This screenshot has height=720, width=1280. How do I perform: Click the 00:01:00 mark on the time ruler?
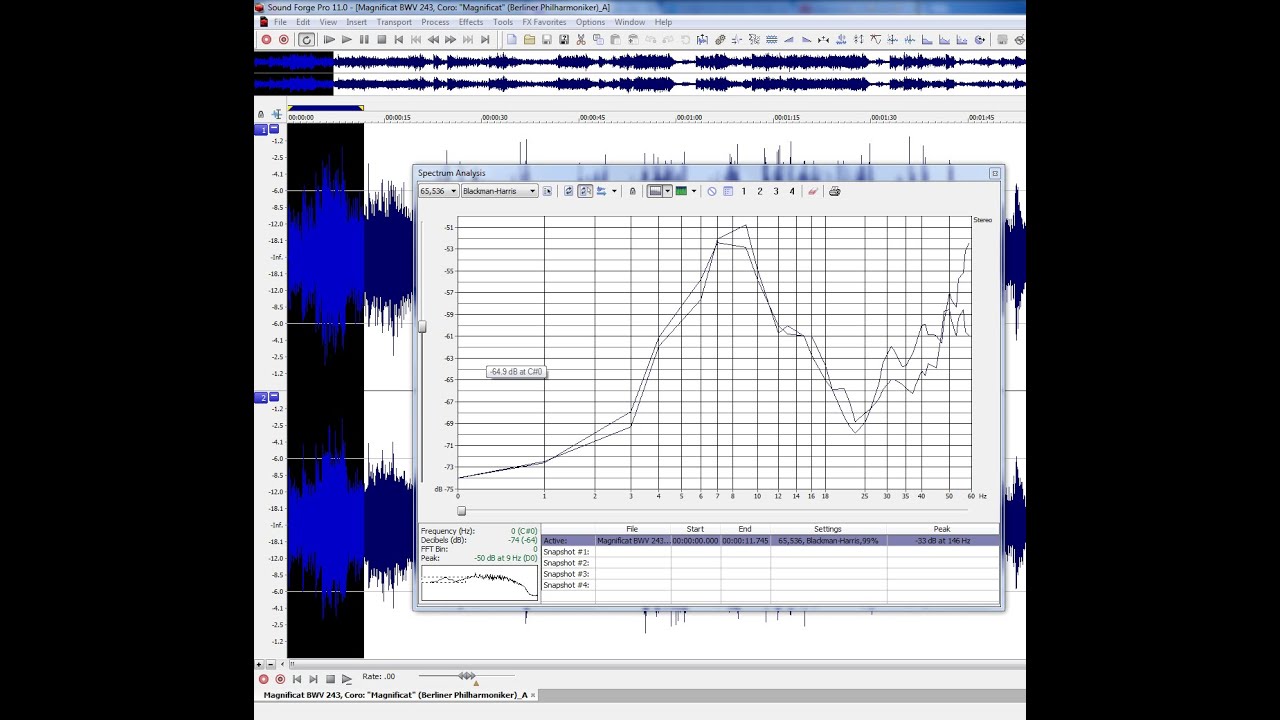[x=689, y=117]
